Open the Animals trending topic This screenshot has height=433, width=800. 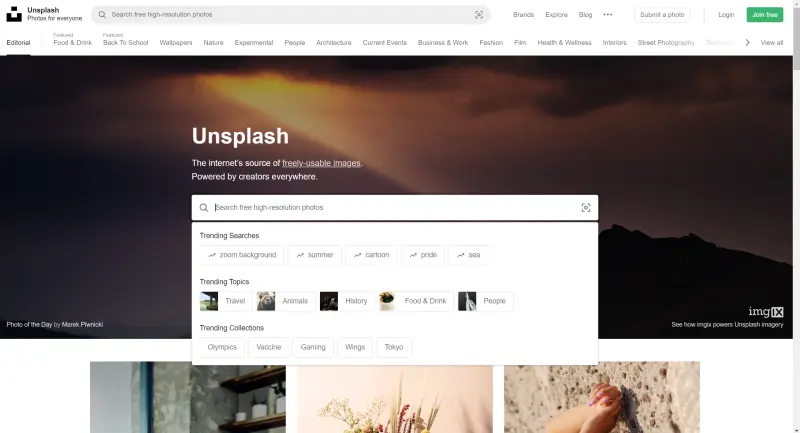(x=286, y=301)
